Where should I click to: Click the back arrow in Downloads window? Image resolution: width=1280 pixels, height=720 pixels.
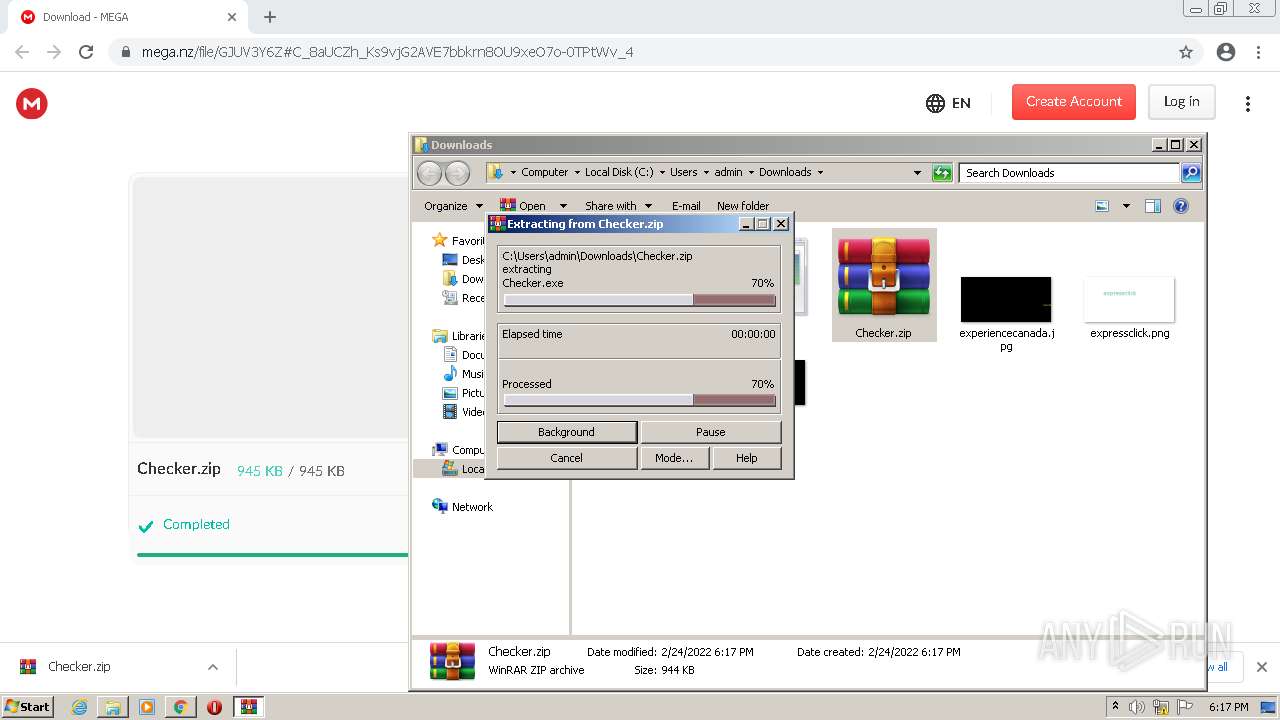pyautogui.click(x=429, y=173)
